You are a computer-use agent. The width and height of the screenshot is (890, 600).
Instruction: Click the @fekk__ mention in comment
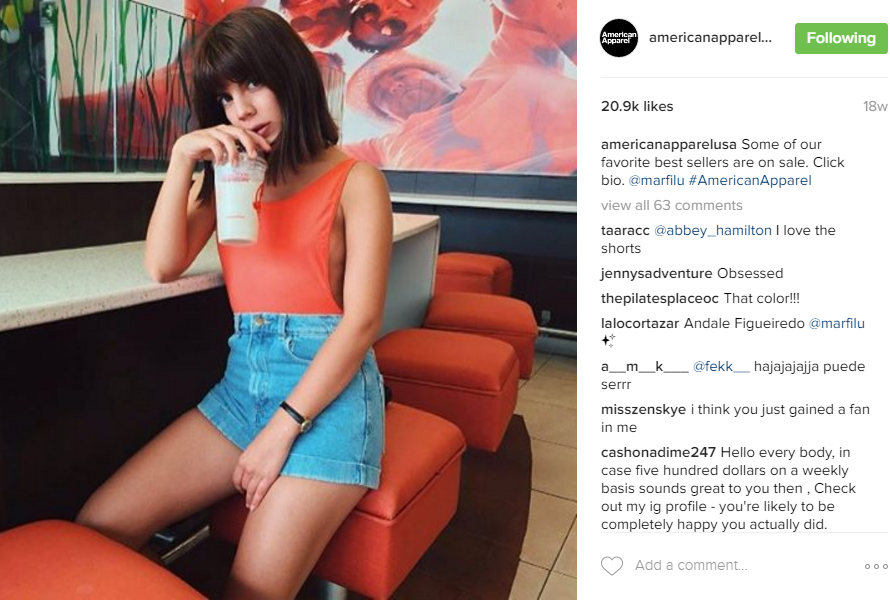coord(721,367)
